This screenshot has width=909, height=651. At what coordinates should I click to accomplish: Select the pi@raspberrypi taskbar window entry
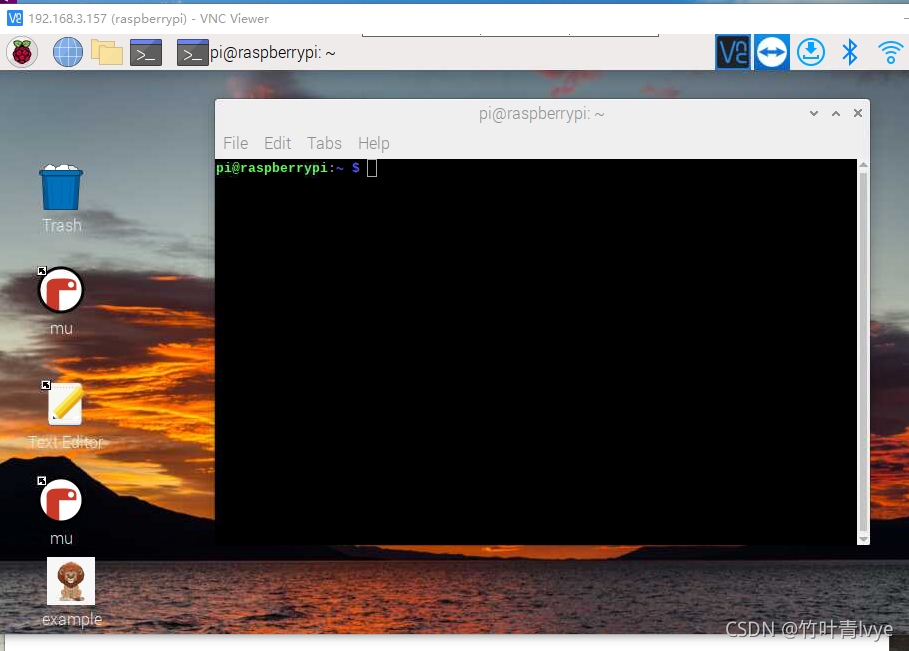(256, 53)
